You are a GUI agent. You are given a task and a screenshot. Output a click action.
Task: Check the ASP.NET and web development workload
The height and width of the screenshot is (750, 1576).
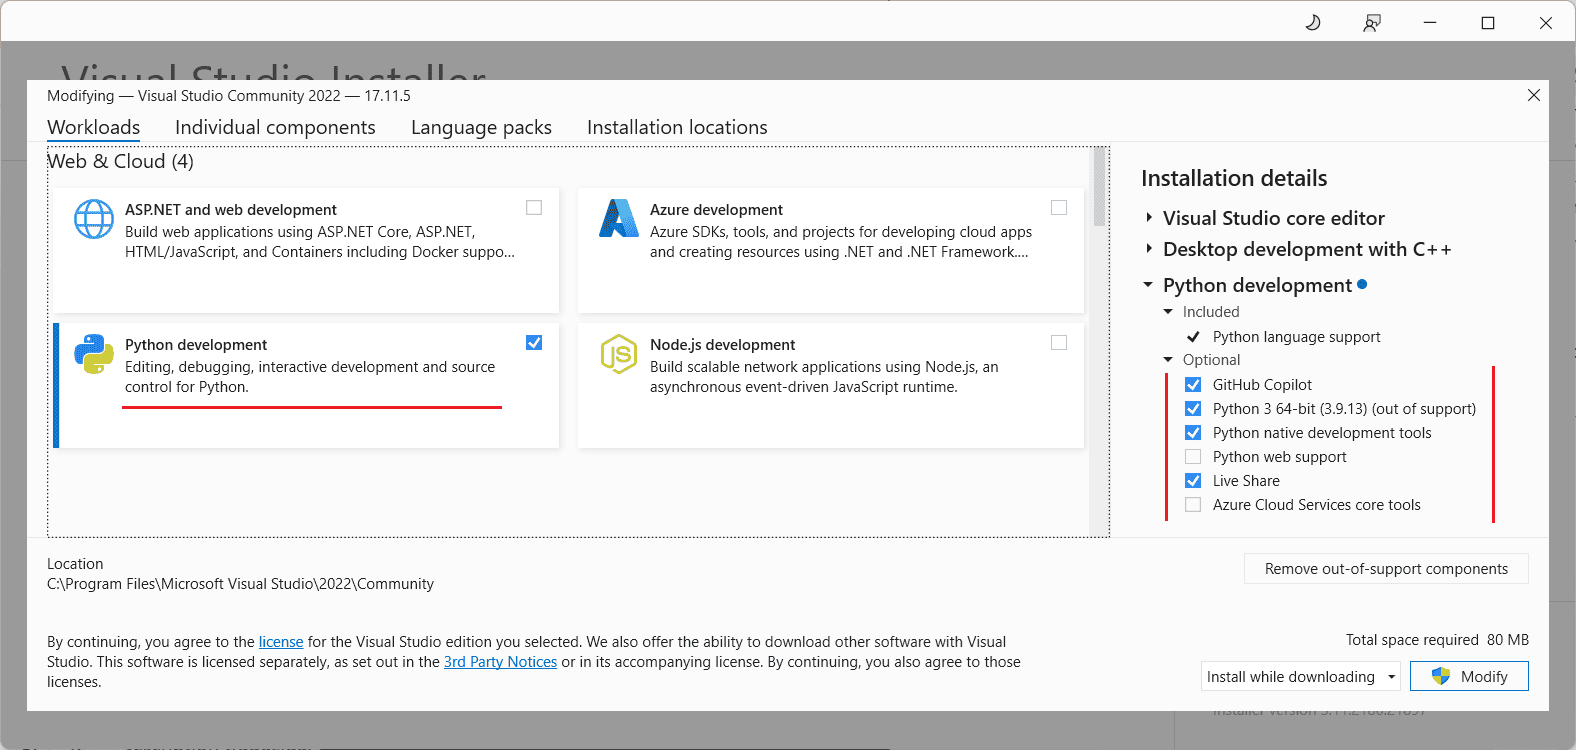click(x=534, y=208)
